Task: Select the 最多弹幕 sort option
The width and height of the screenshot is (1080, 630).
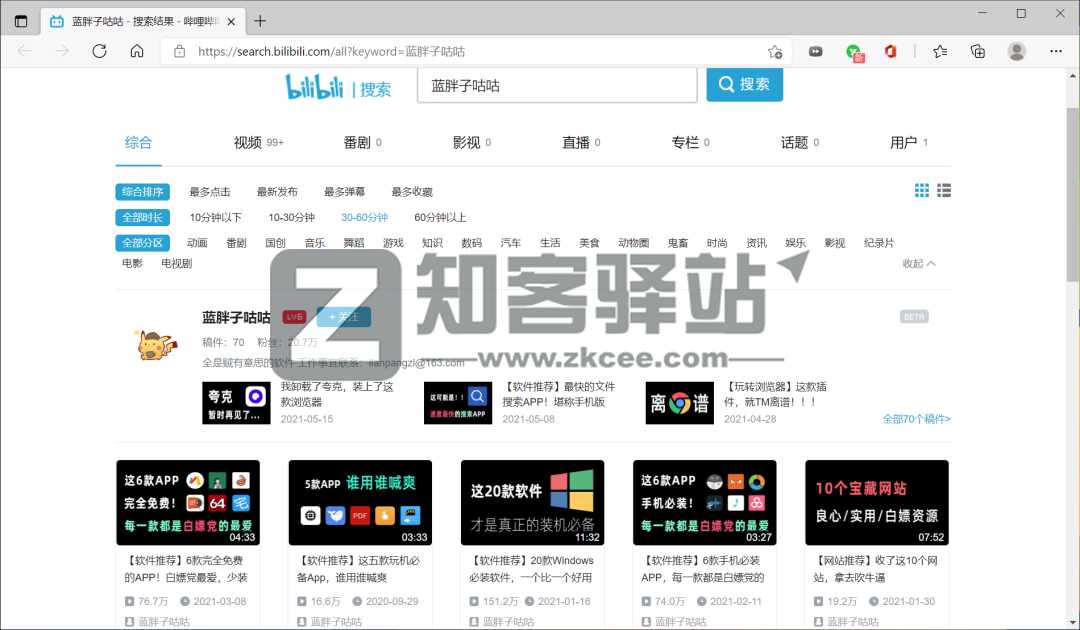Action: click(344, 191)
